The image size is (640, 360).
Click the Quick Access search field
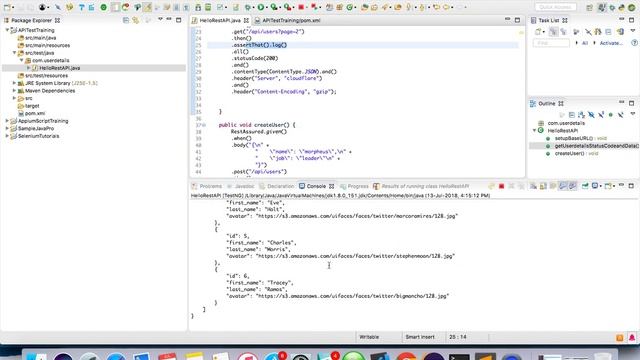pyautogui.click(x=556, y=7)
